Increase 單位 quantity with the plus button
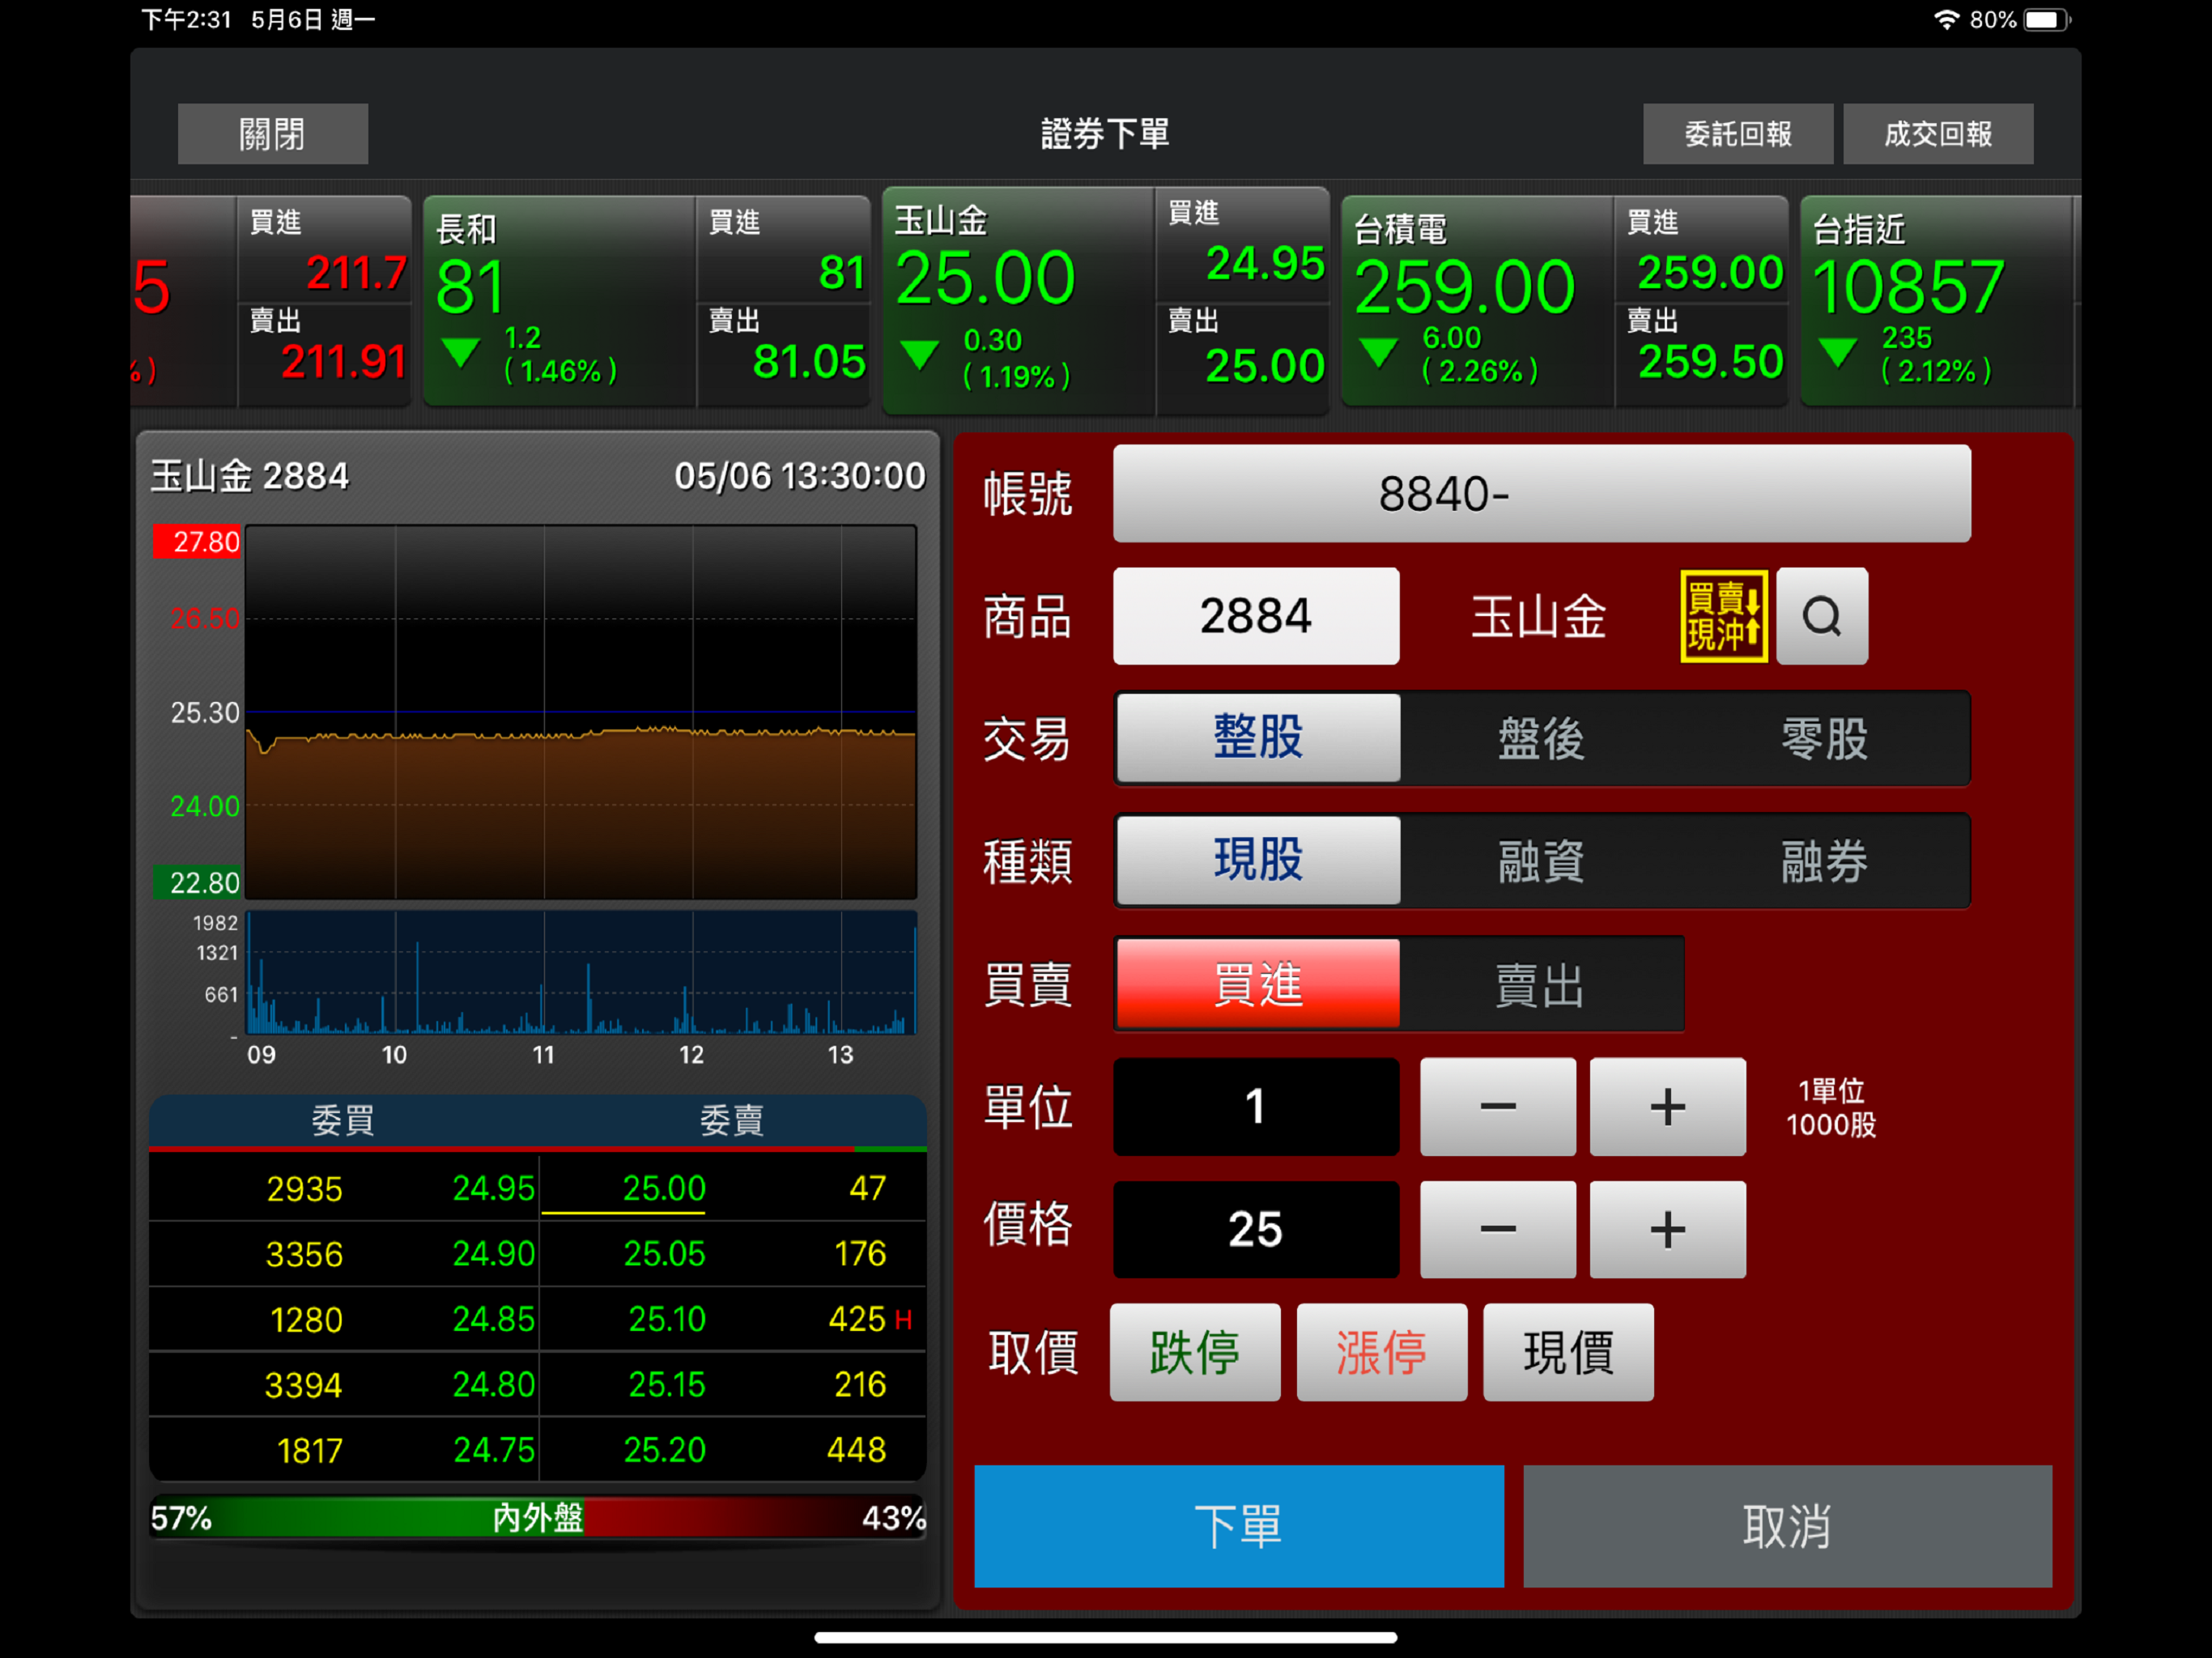Image resolution: width=2212 pixels, height=1658 pixels. click(1667, 1106)
